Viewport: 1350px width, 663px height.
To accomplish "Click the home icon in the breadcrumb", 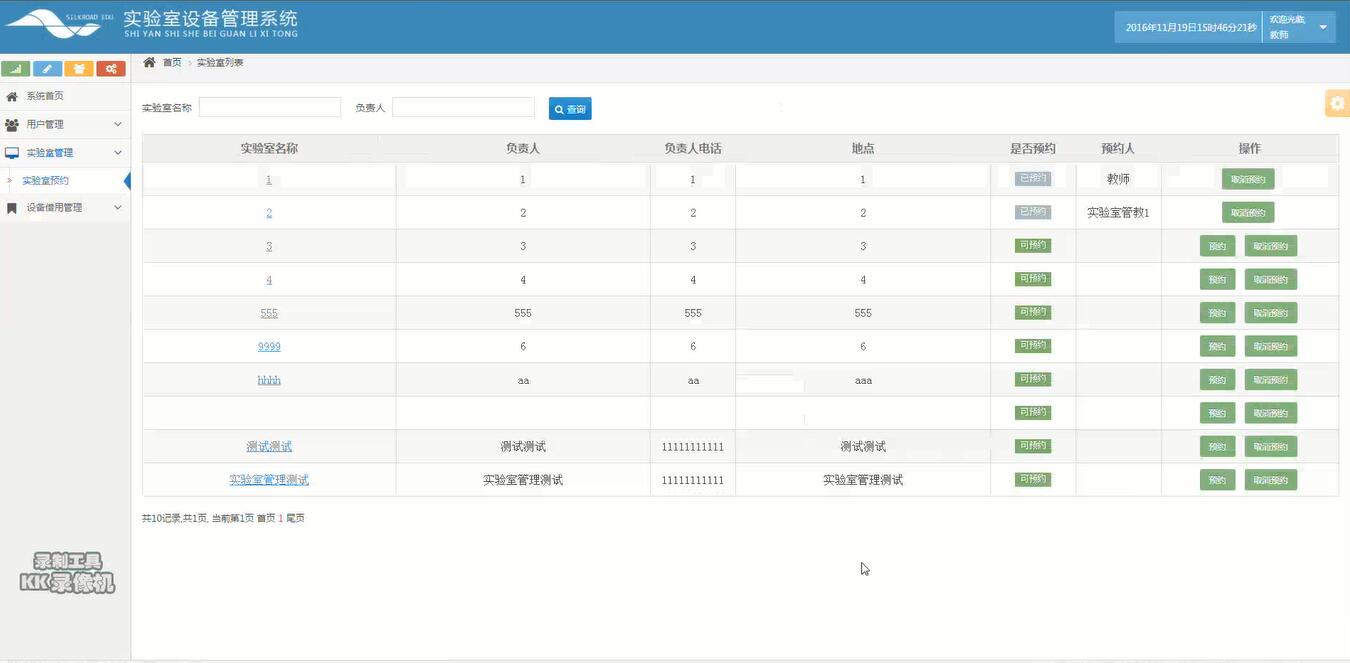I will pyautogui.click(x=148, y=61).
